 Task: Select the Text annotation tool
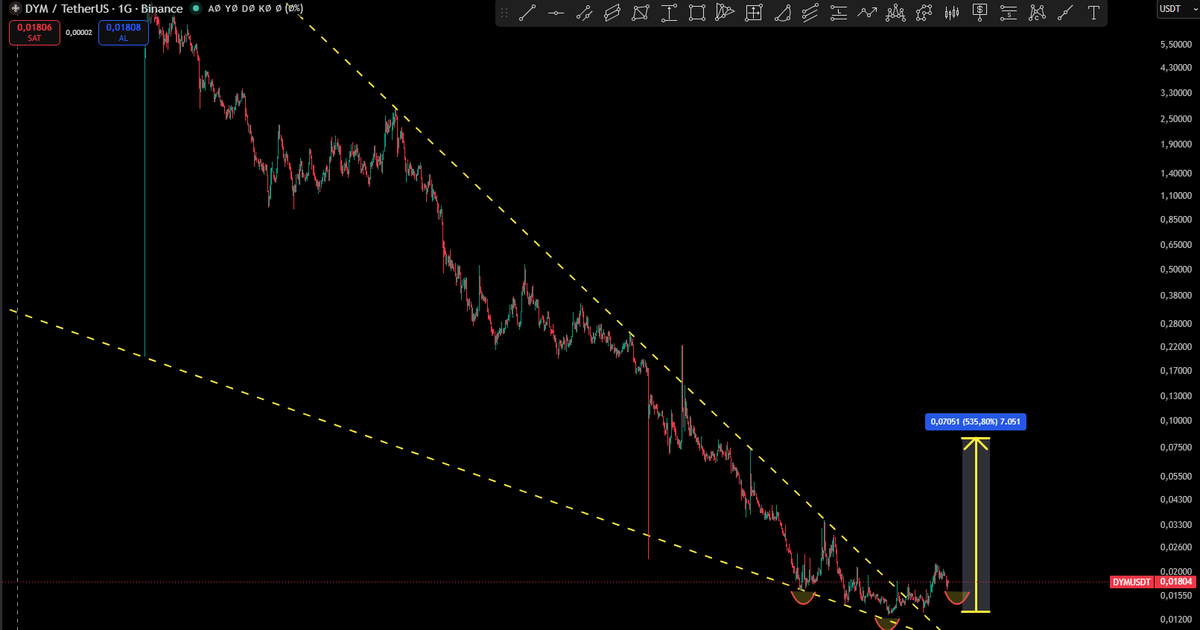click(1093, 13)
